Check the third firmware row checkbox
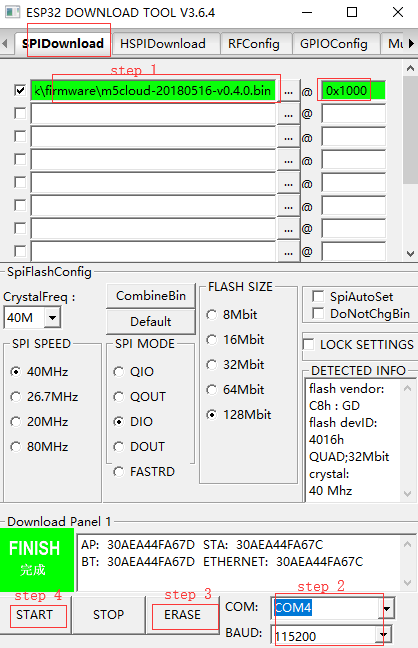This screenshot has height=648, width=418. pyautogui.click(x=20, y=136)
